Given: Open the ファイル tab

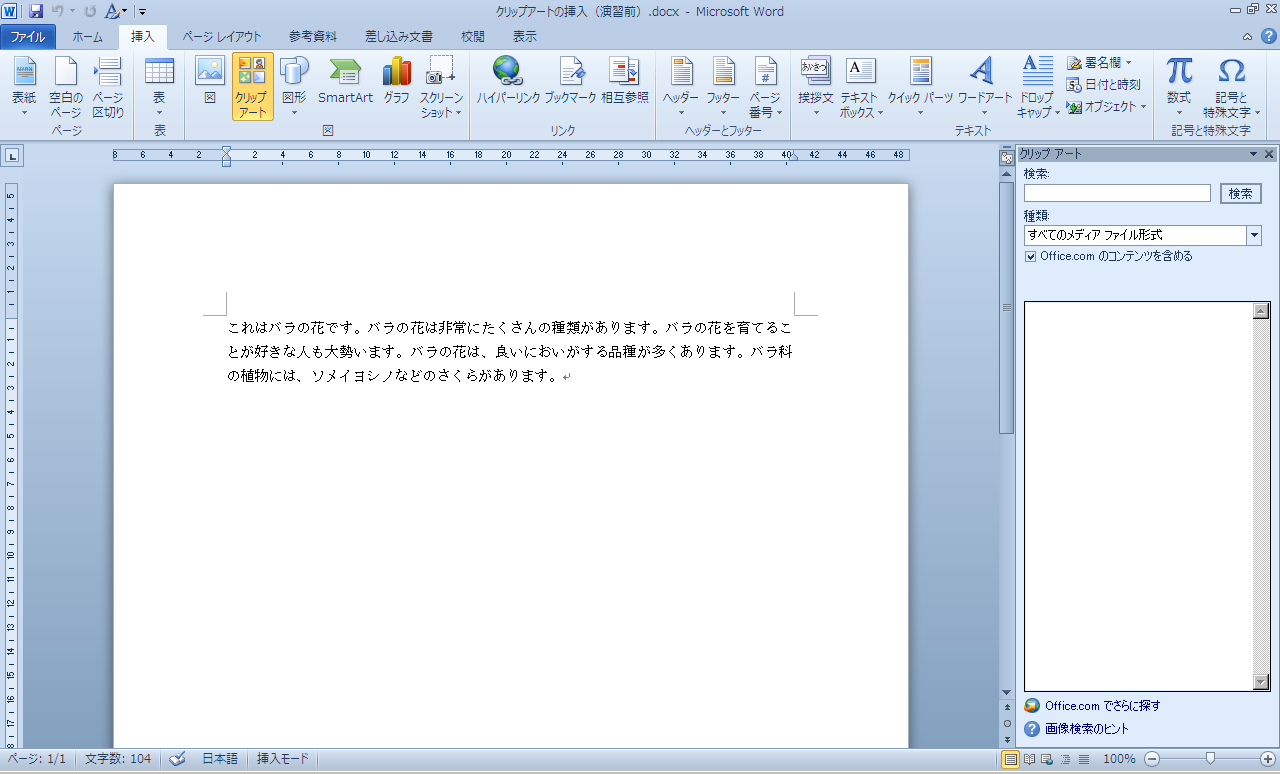Looking at the screenshot, I should [x=28, y=37].
